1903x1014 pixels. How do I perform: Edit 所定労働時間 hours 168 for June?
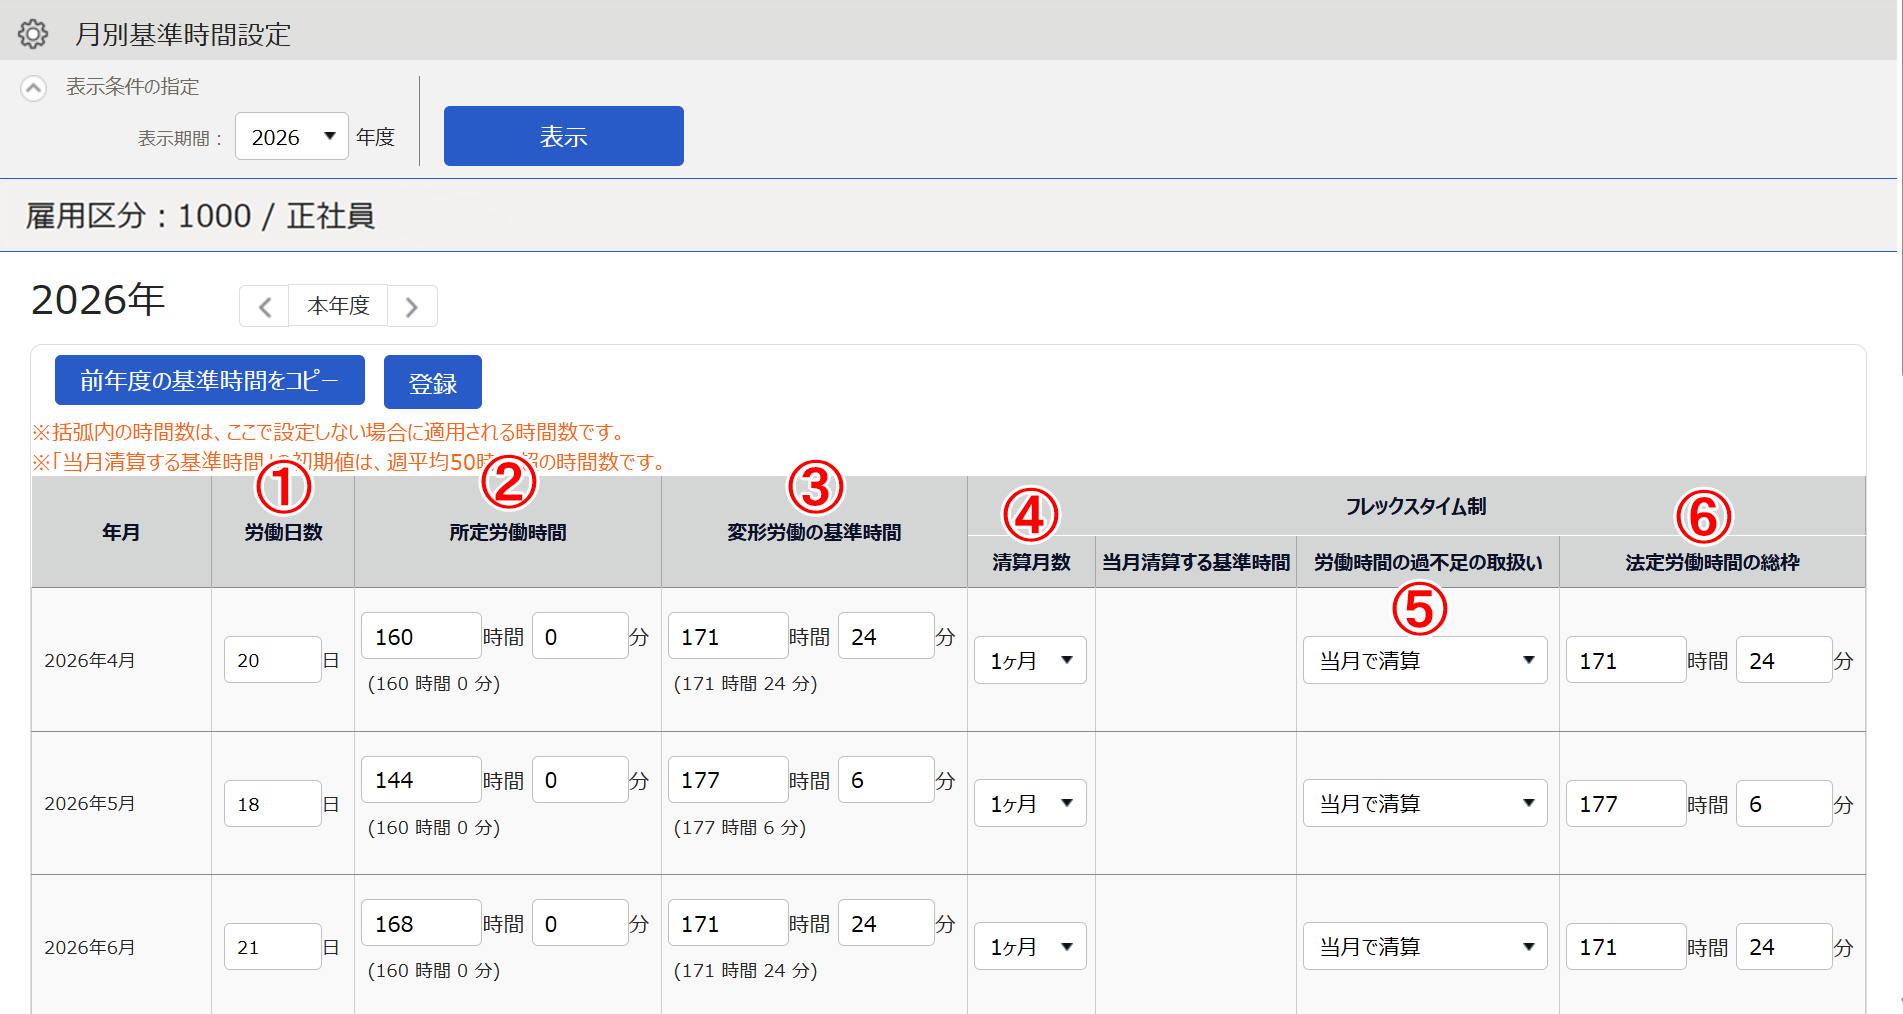421,923
